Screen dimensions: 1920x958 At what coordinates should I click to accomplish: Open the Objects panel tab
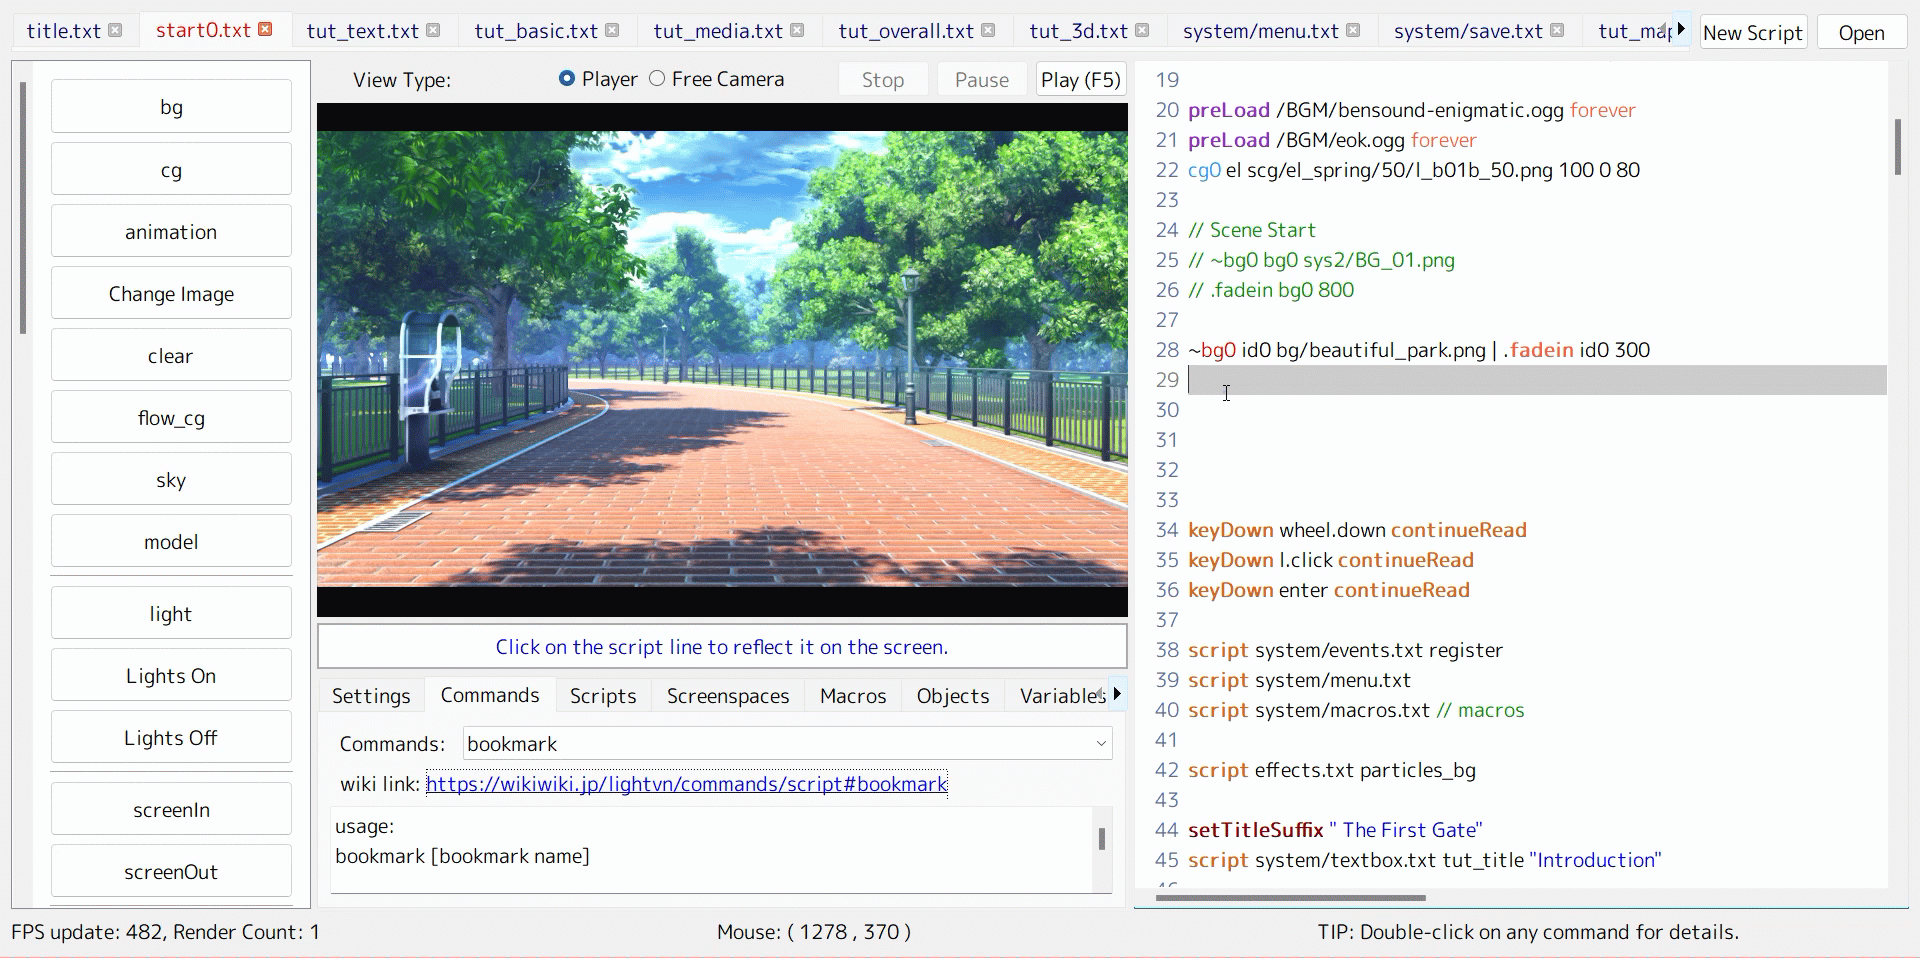point(953,696)
